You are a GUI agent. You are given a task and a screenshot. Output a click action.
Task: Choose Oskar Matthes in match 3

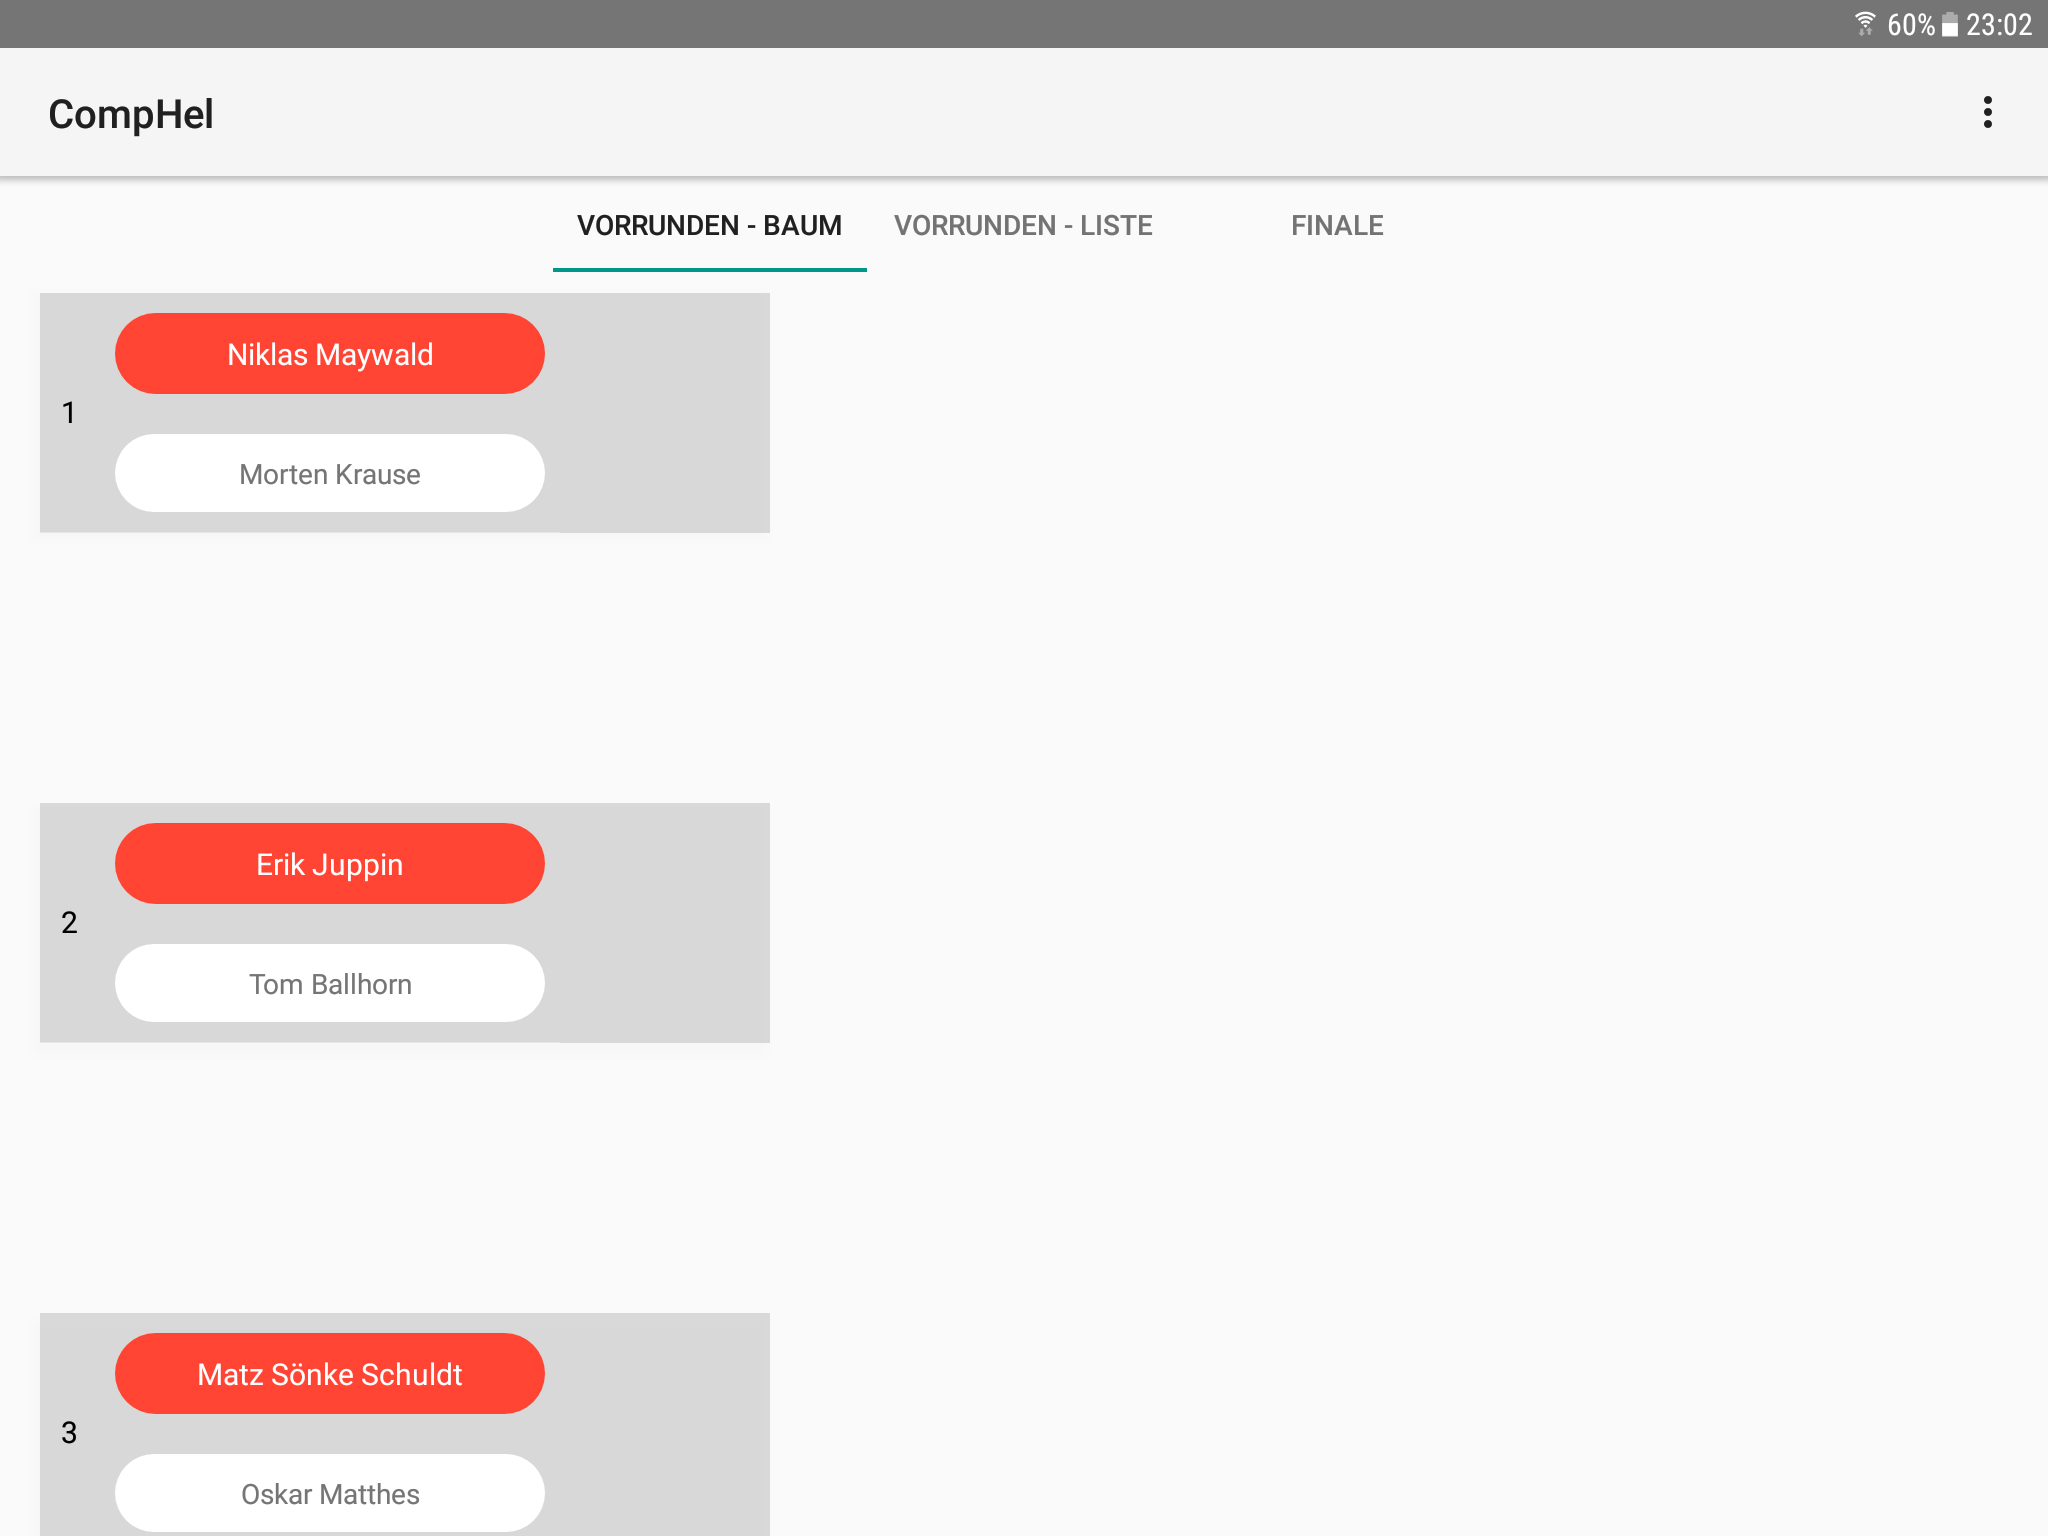tap(330, 1494)
